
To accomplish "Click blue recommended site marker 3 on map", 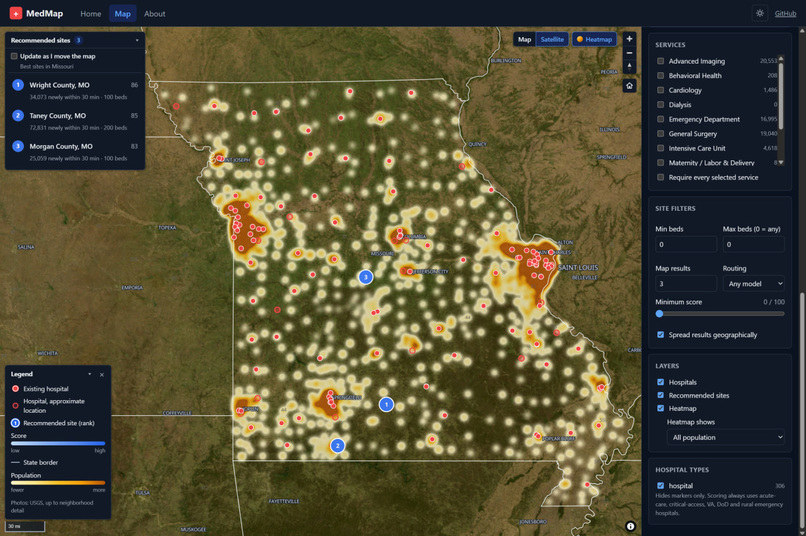I will tap(365, 277).
